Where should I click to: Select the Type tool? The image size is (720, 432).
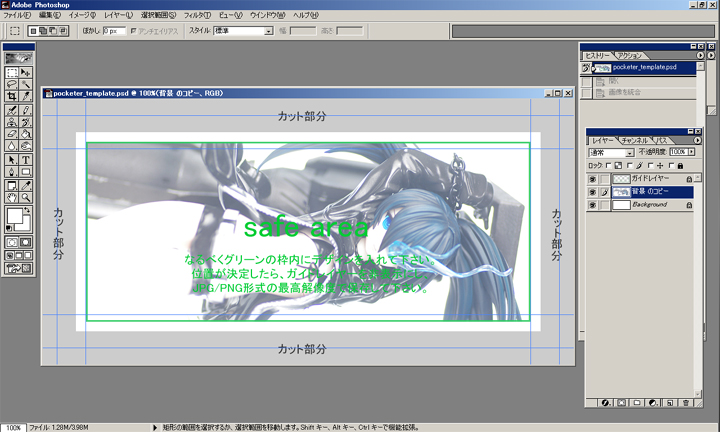(26, 160)
